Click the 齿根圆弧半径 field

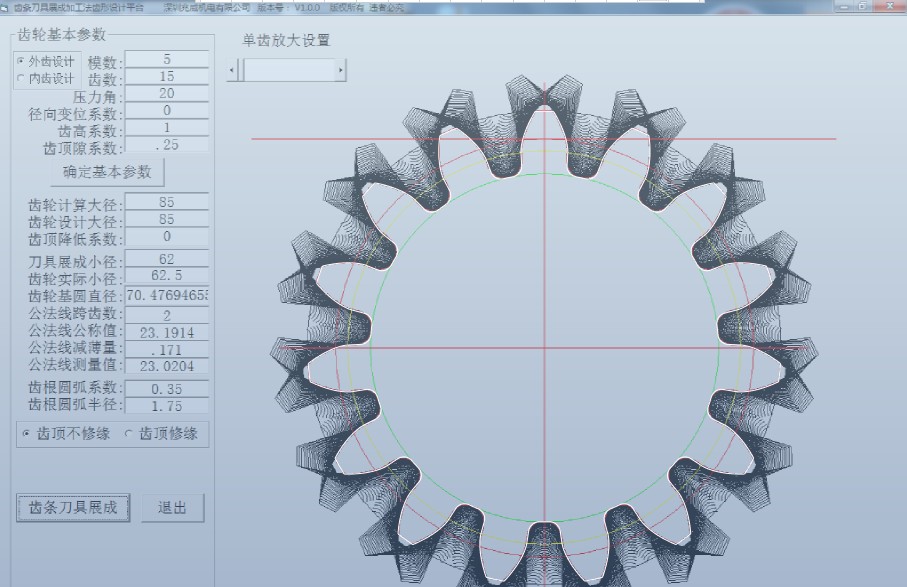click(167, 406)
